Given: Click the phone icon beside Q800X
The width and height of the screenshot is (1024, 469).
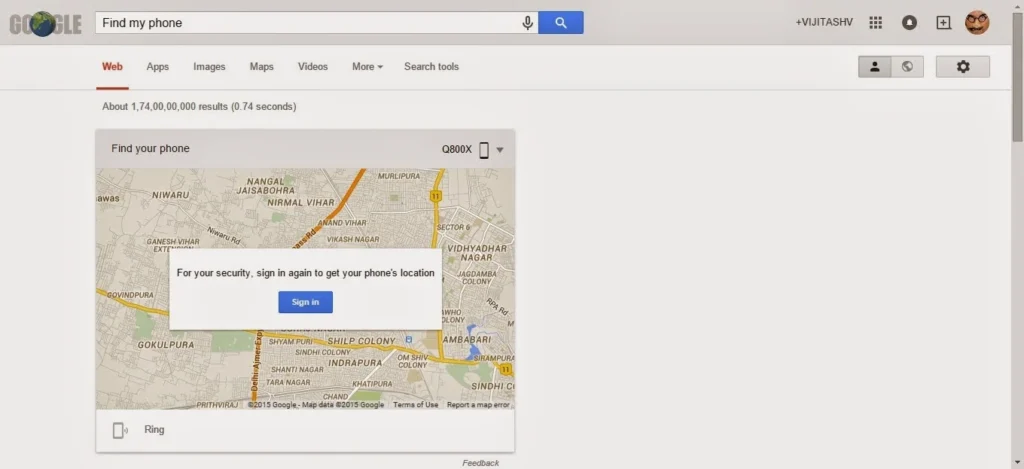Looking at the screenshot, I should 484,150.
